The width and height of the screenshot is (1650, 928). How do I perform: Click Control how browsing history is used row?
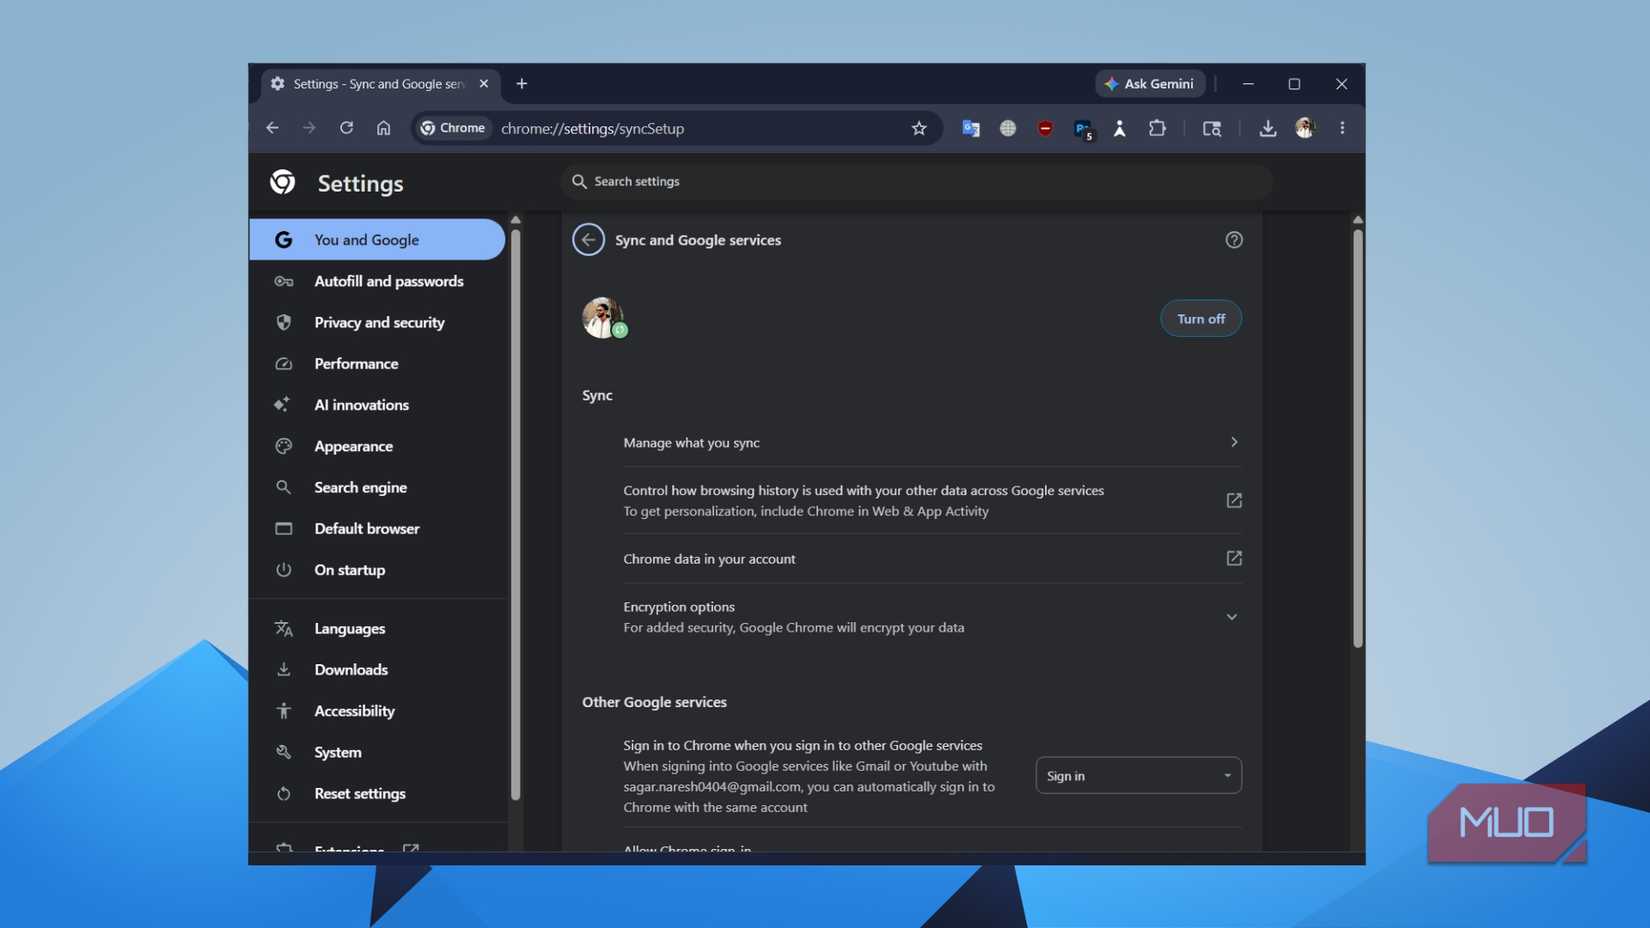click(x=932, y=500)
